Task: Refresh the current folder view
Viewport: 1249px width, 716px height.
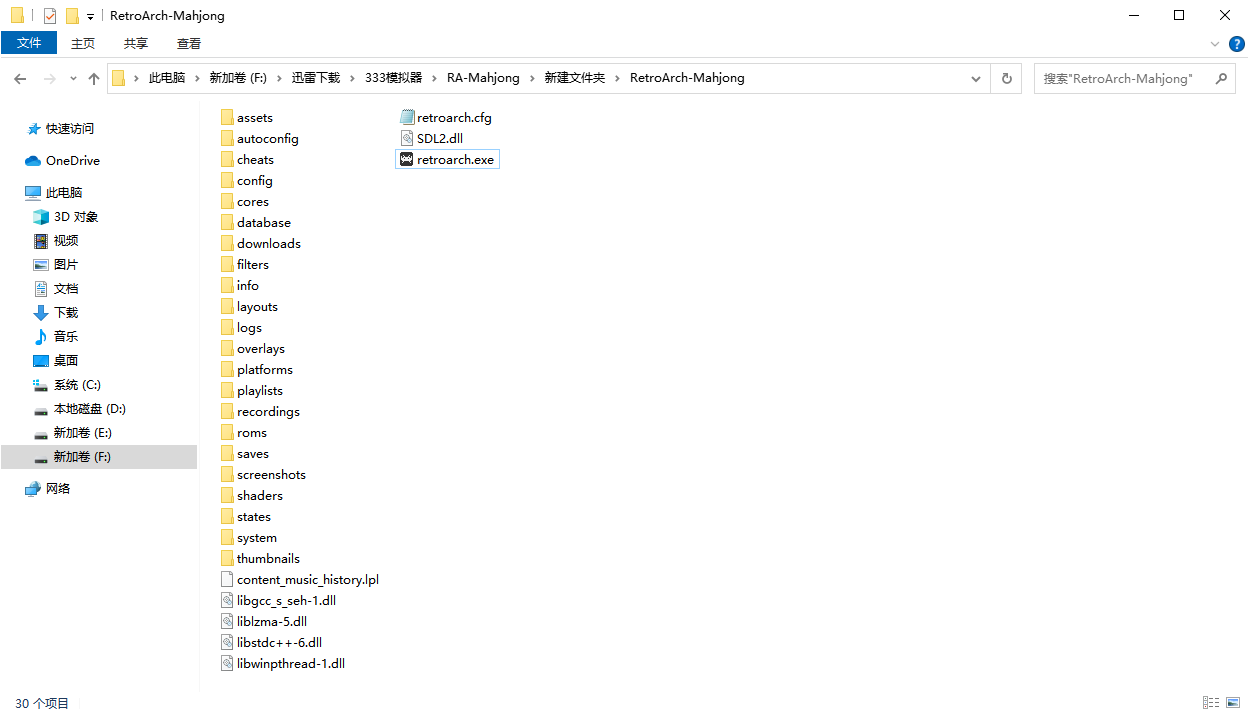Action: click(x=1006, y=78)
